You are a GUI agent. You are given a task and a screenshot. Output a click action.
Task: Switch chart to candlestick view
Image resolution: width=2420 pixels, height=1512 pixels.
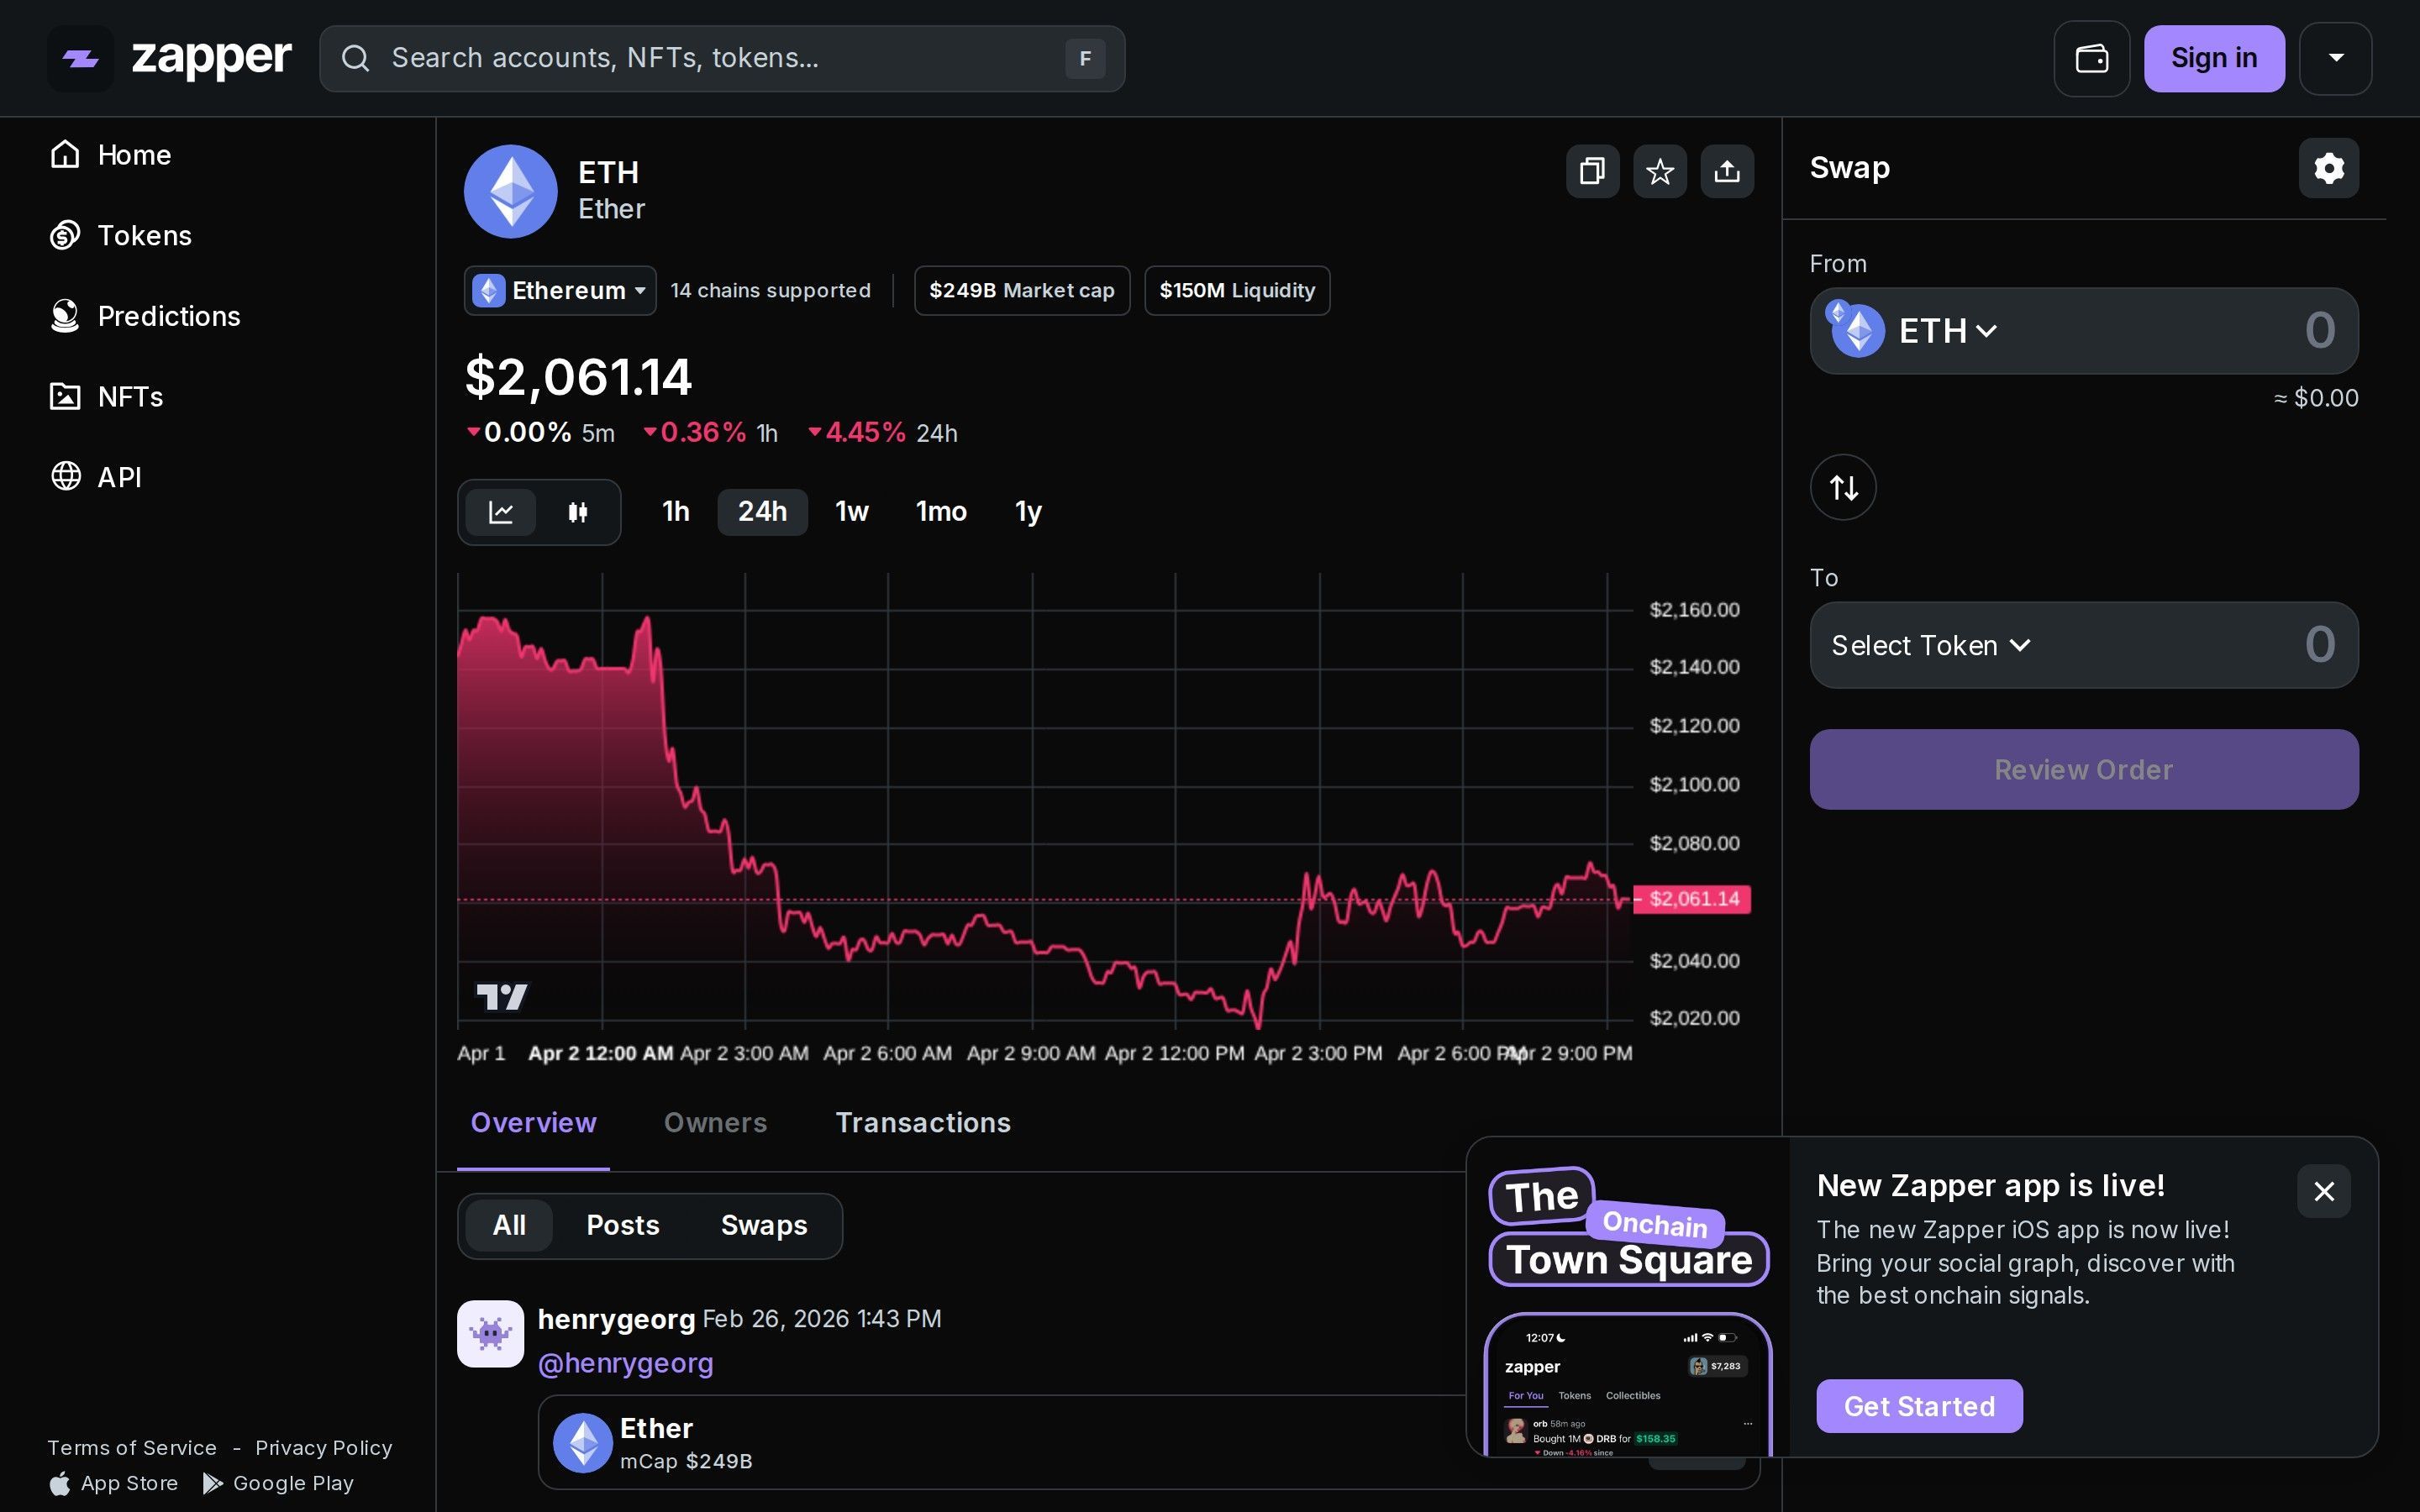578,512
